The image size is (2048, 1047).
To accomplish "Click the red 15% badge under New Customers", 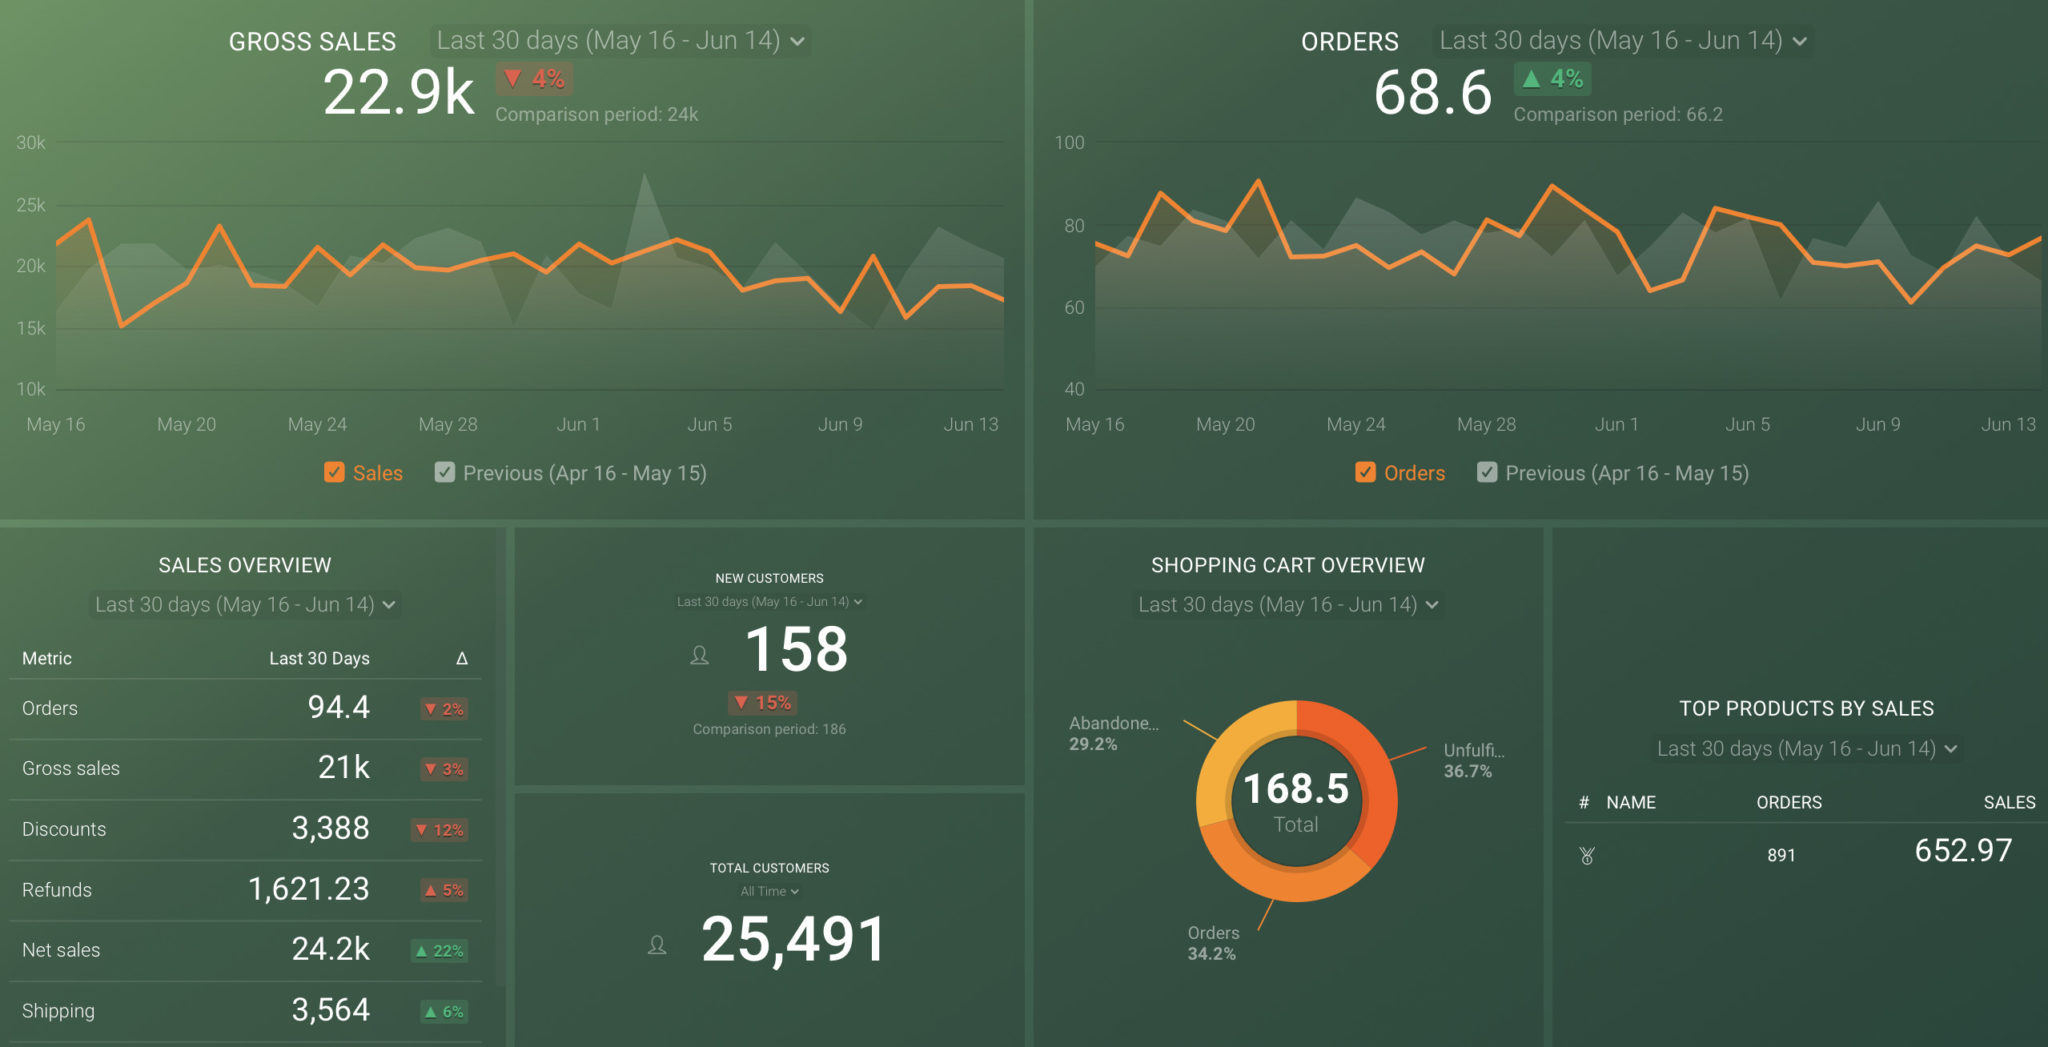I will click(763, 703).
